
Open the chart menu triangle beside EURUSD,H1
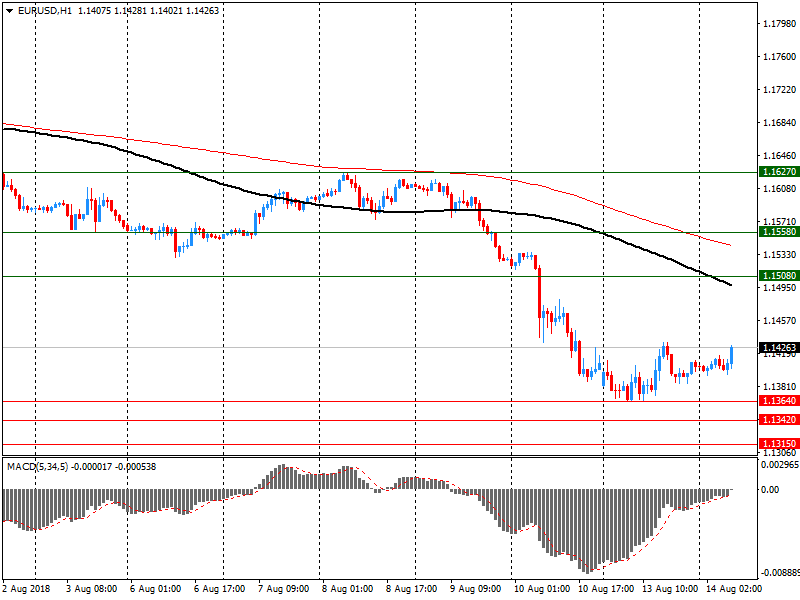[x=9, y=11]
